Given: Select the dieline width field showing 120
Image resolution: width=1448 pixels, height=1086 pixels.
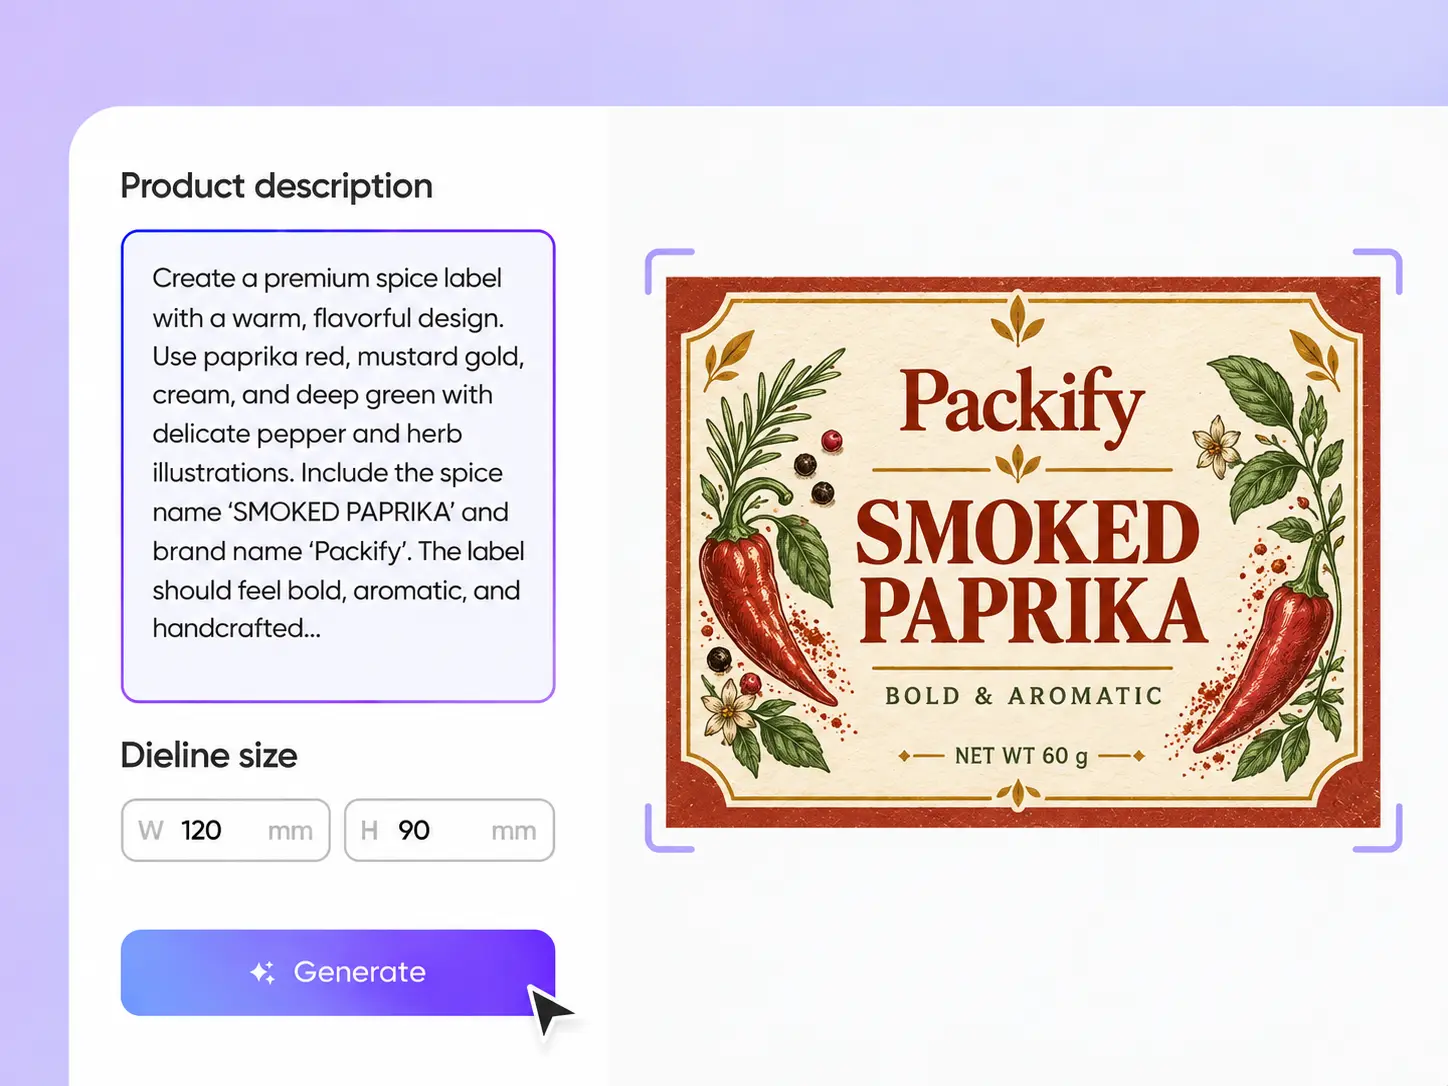Looking at the screenshot, I should (226, 830).
